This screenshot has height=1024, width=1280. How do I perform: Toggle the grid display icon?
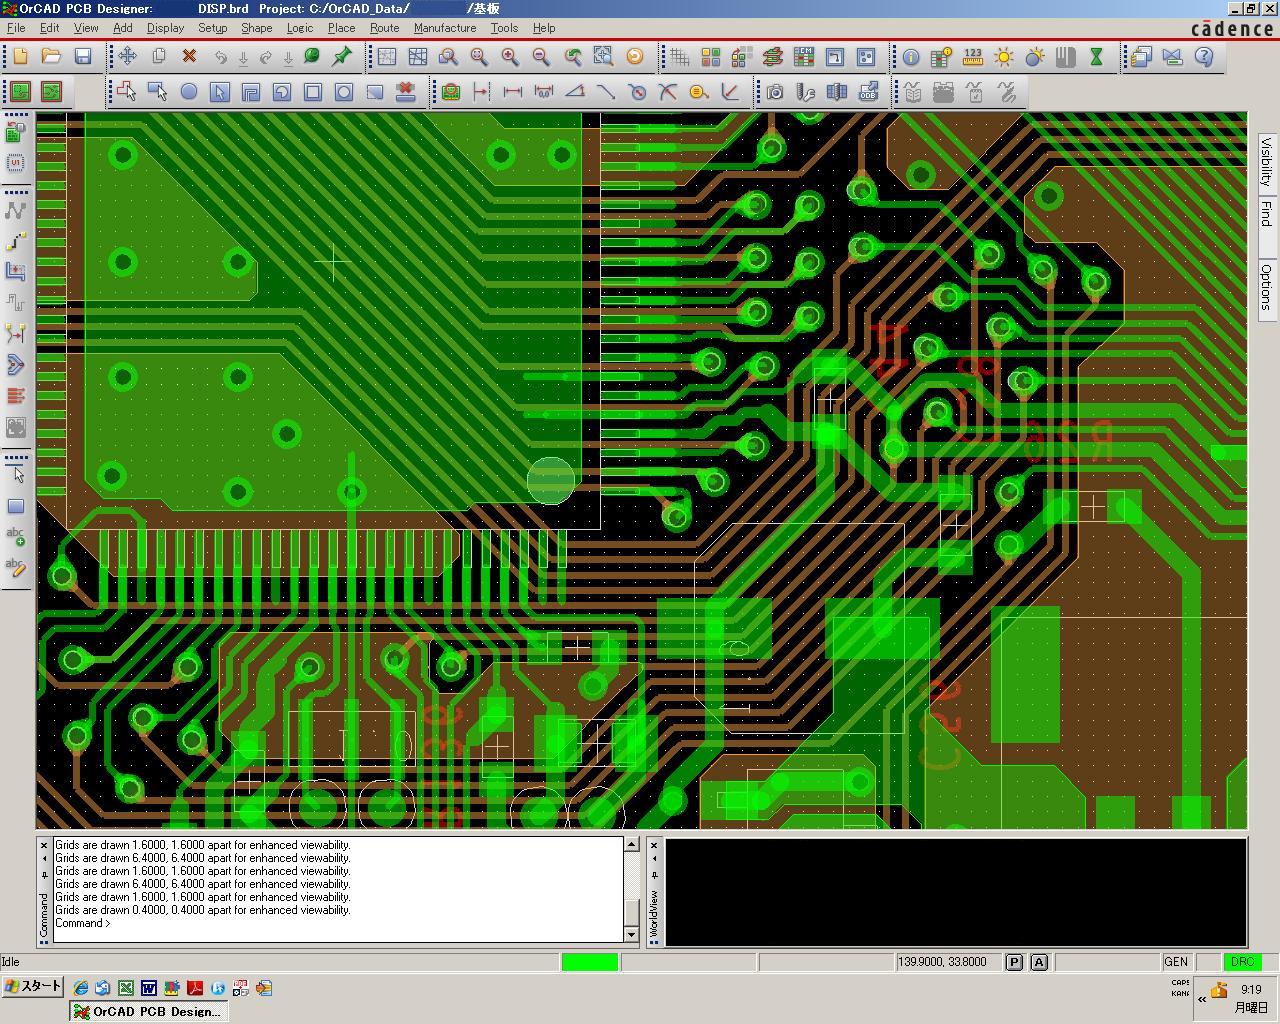tap(680, 57)
